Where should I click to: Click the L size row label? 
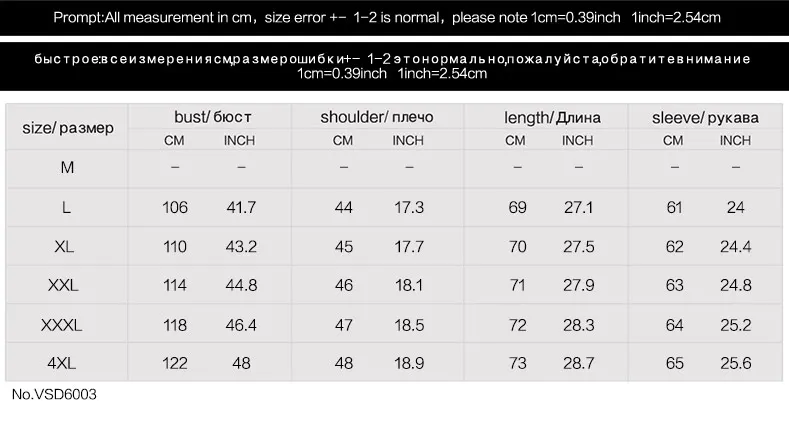click(66, 207)
